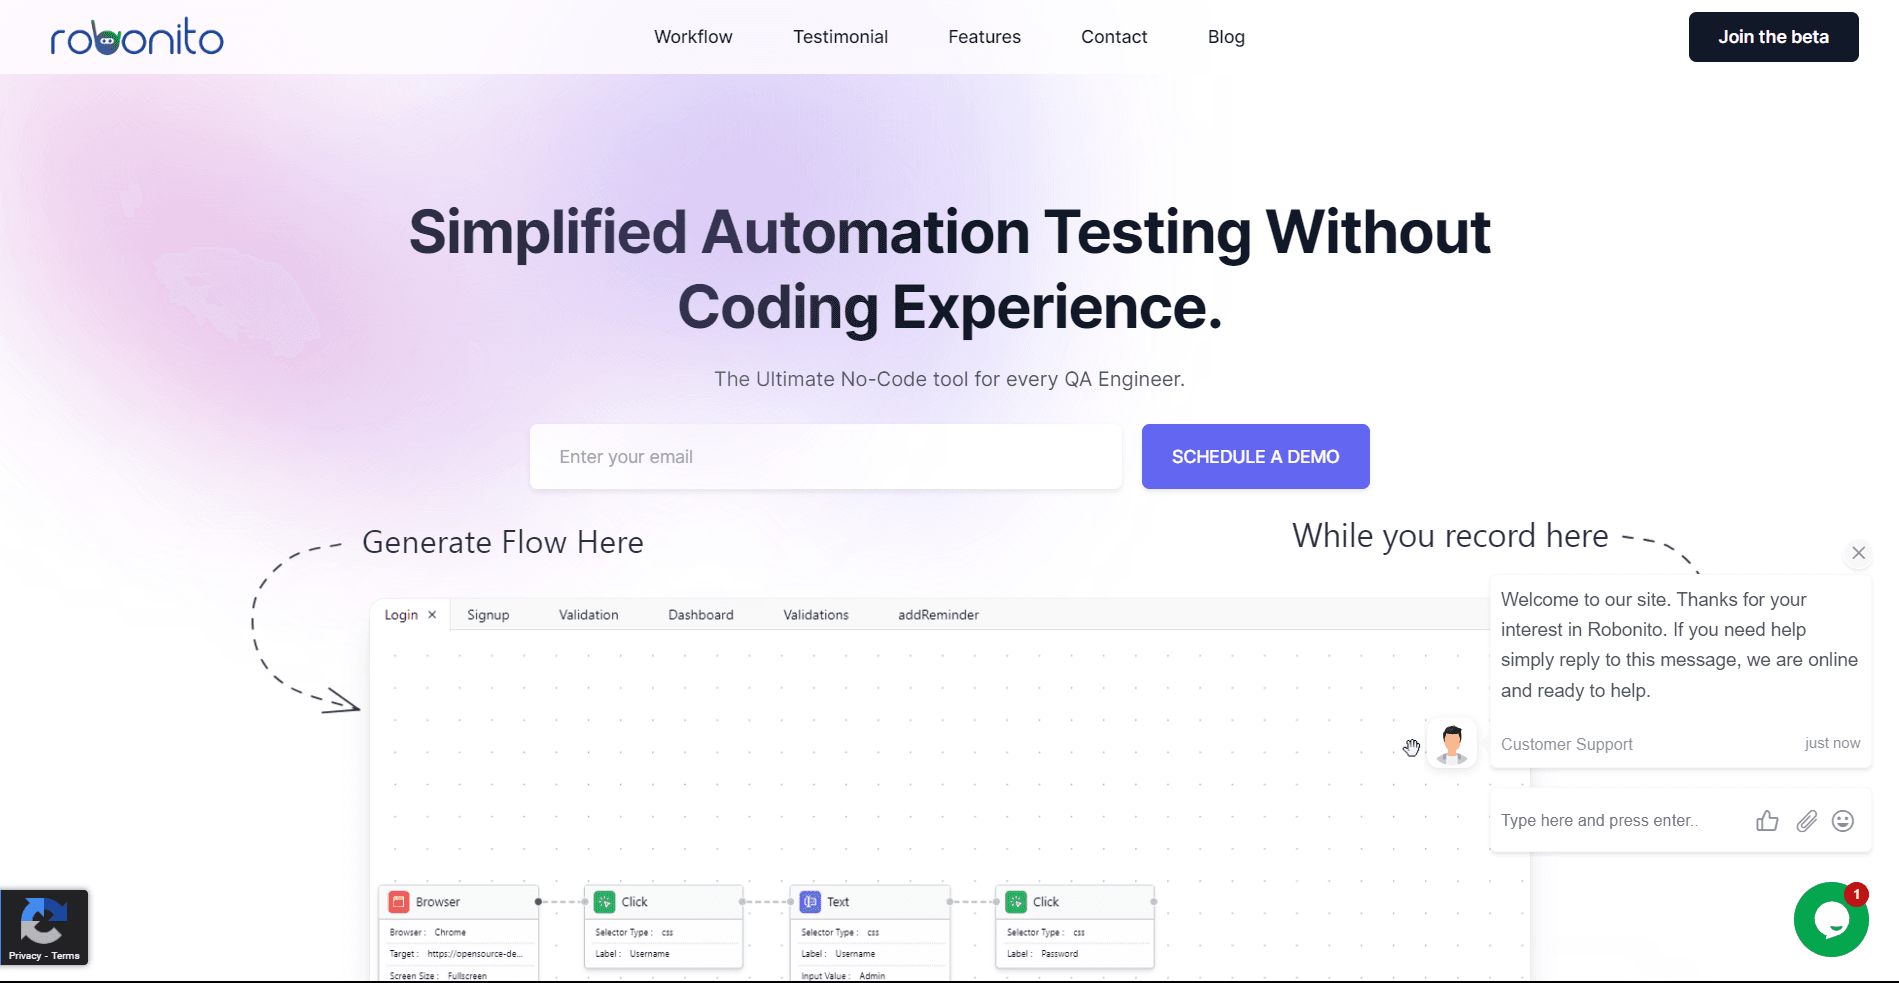Open the green chat bubble launcher
The width and height of the screenshot is (1899, 983).
tap(1830, 919)
